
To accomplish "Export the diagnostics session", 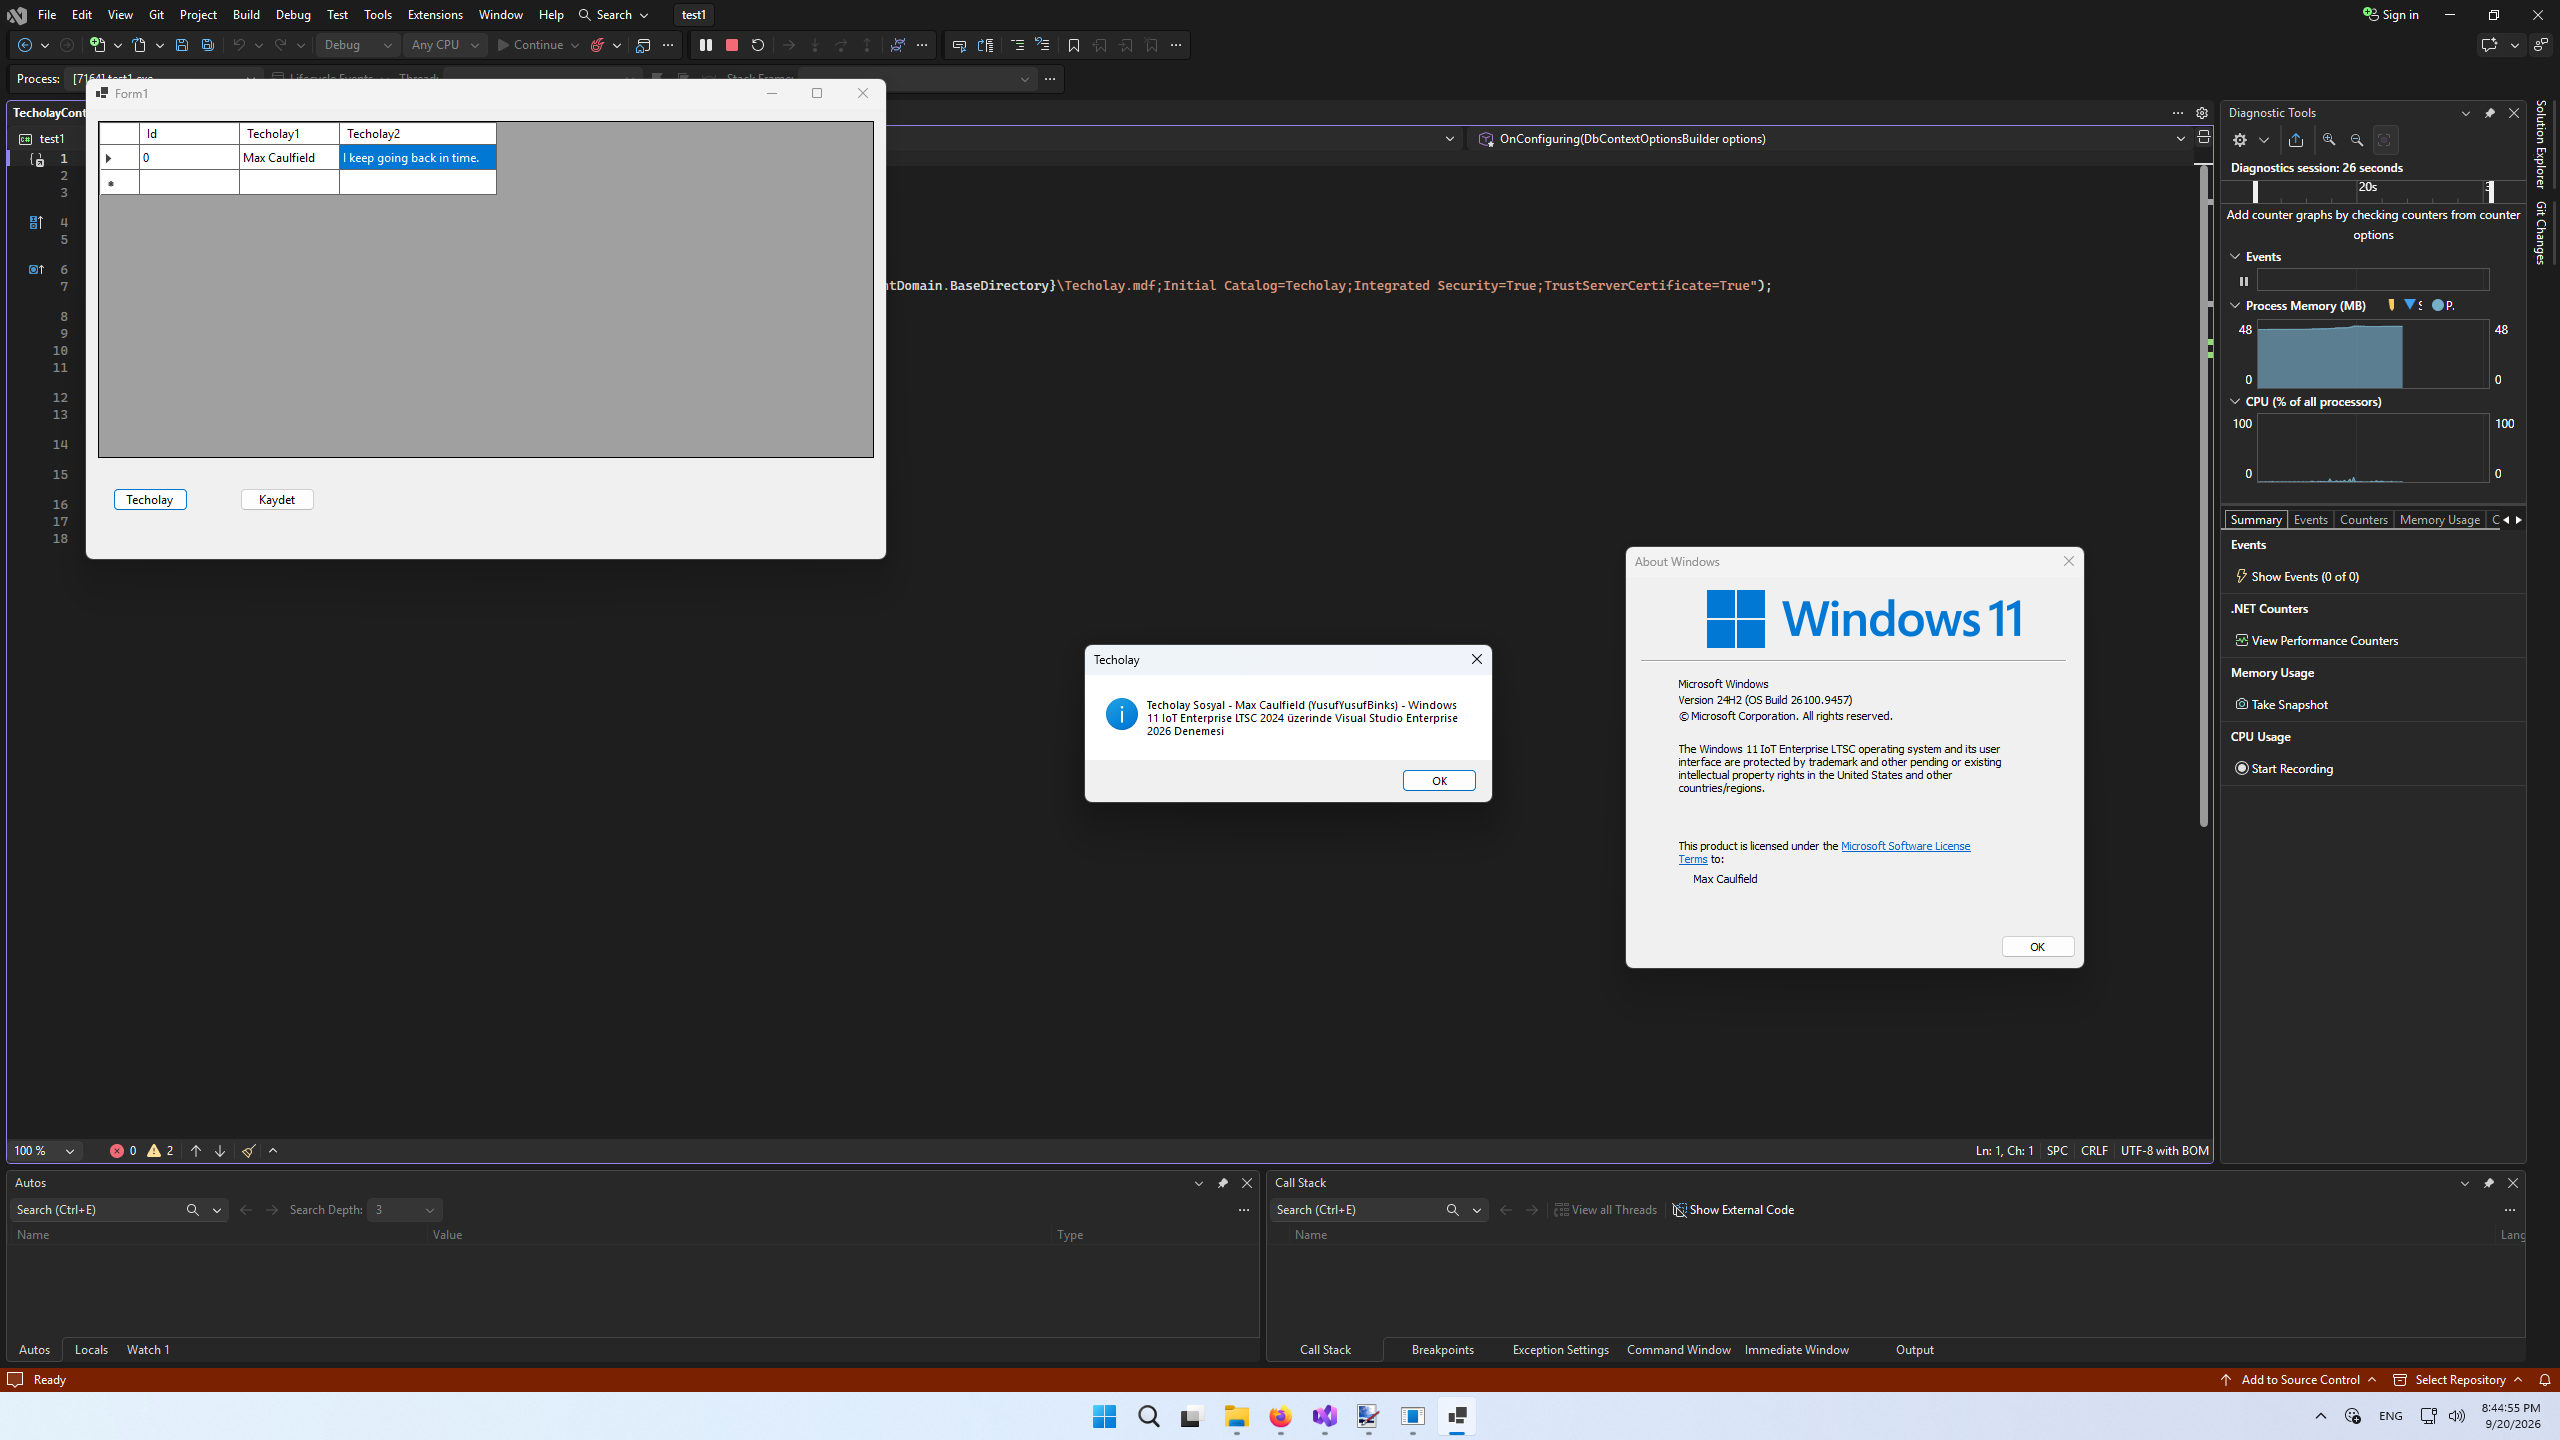I will click(x=2296, y=140).
